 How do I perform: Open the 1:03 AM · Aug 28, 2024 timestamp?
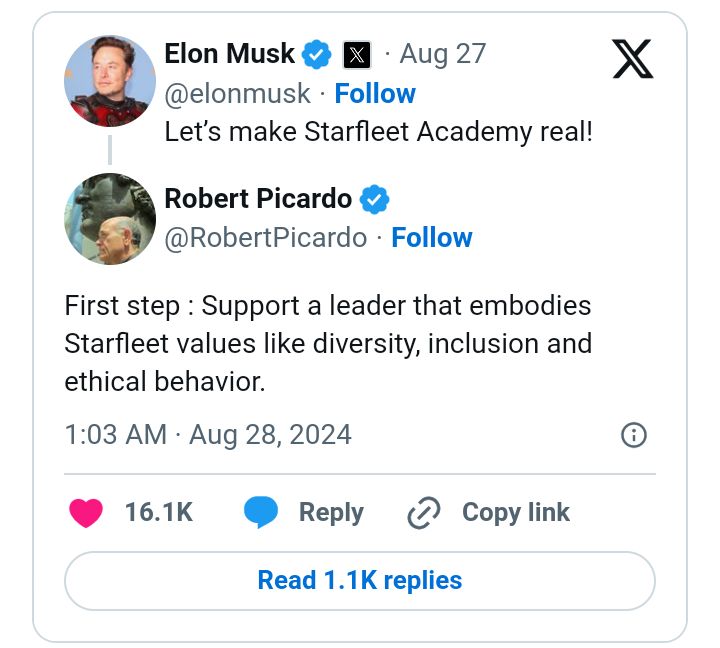208,435
